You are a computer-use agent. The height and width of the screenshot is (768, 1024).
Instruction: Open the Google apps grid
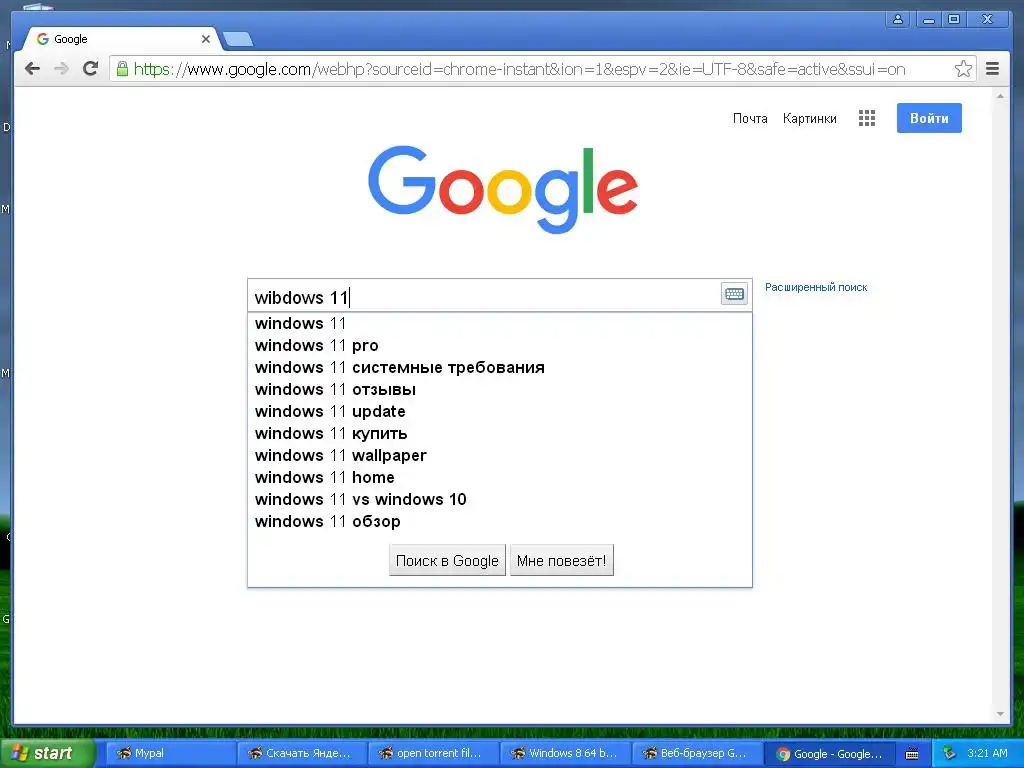(x=867, y=118)
